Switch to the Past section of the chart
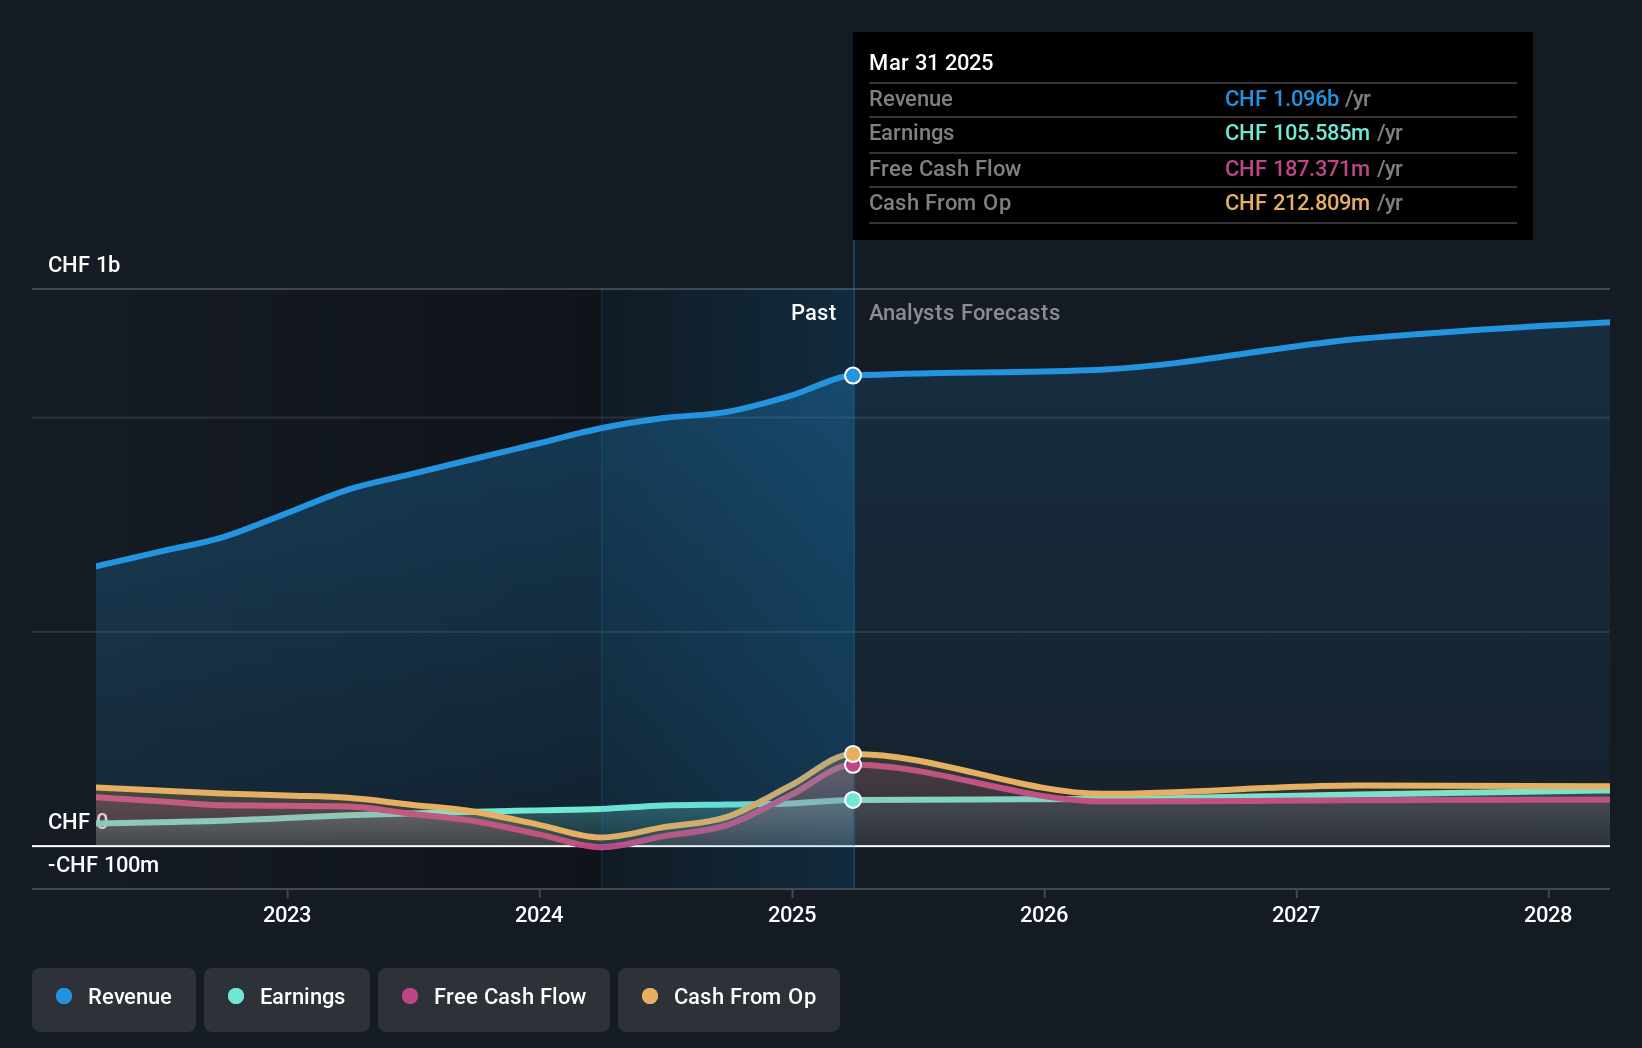Image resolution: width=1642 pixels, height=1048 pixels. (x=813, y=312)
